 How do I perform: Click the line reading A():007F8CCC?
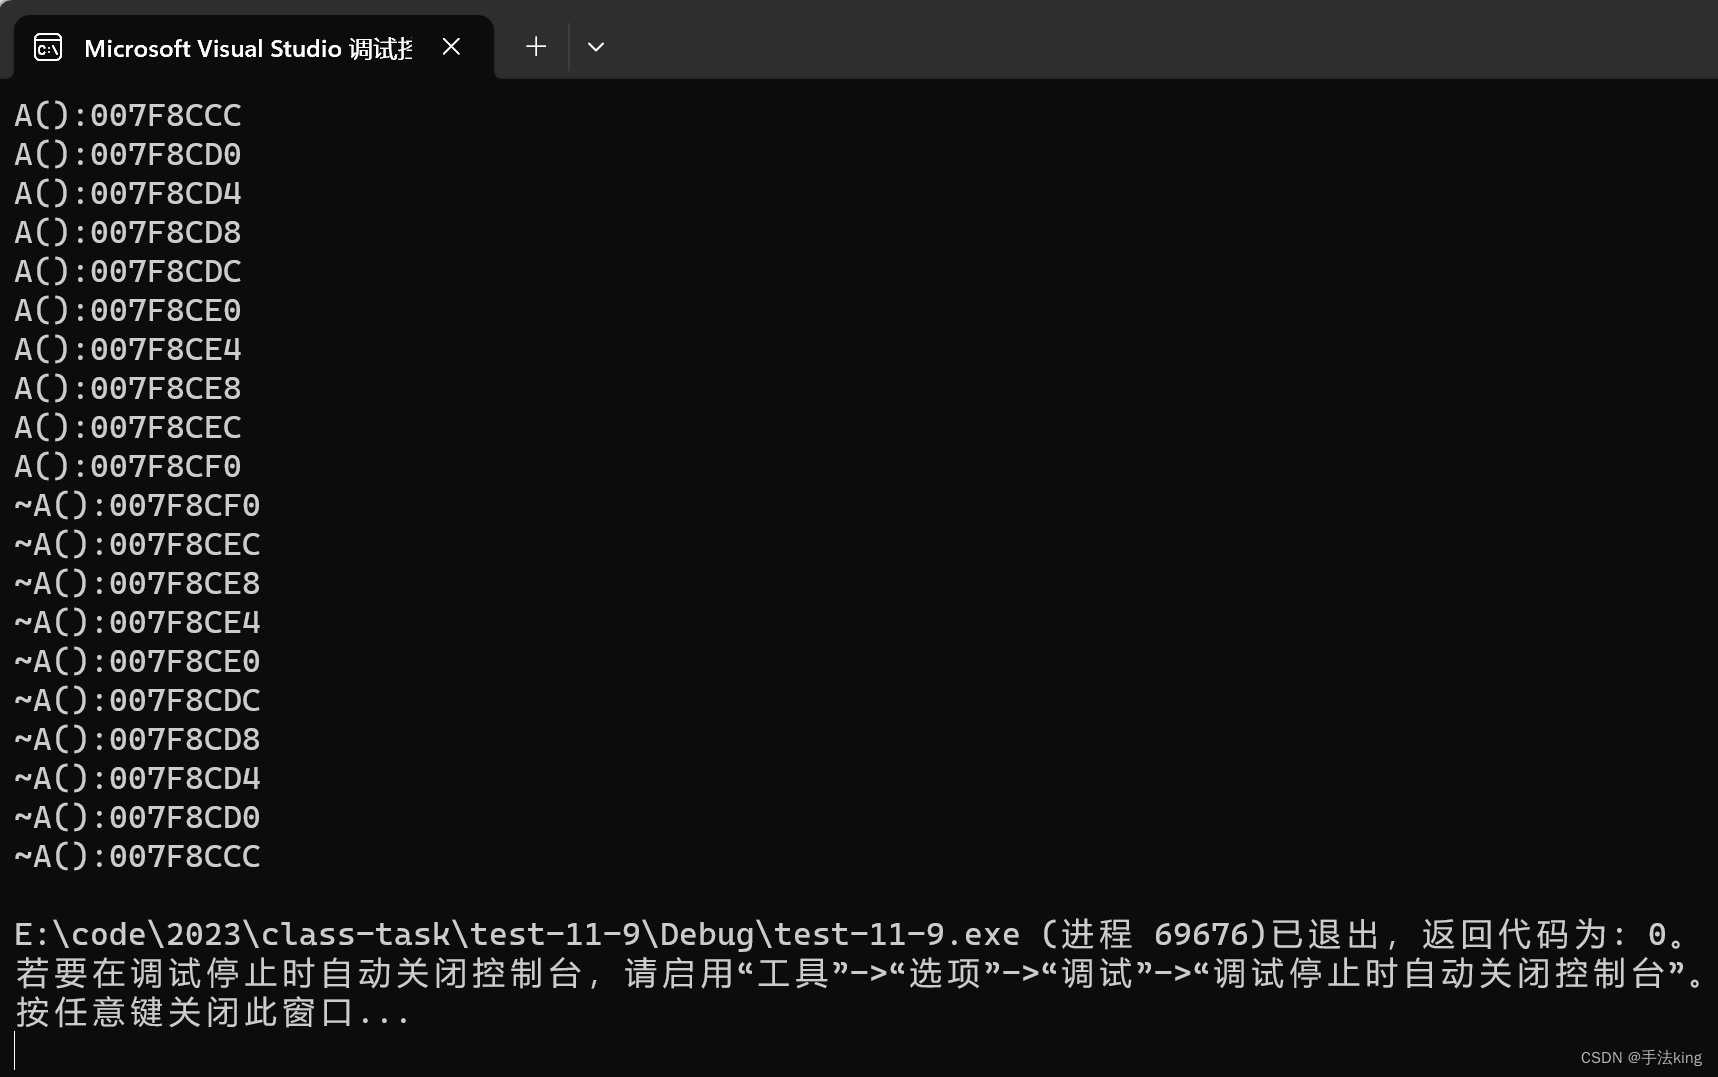pos(128,114)
